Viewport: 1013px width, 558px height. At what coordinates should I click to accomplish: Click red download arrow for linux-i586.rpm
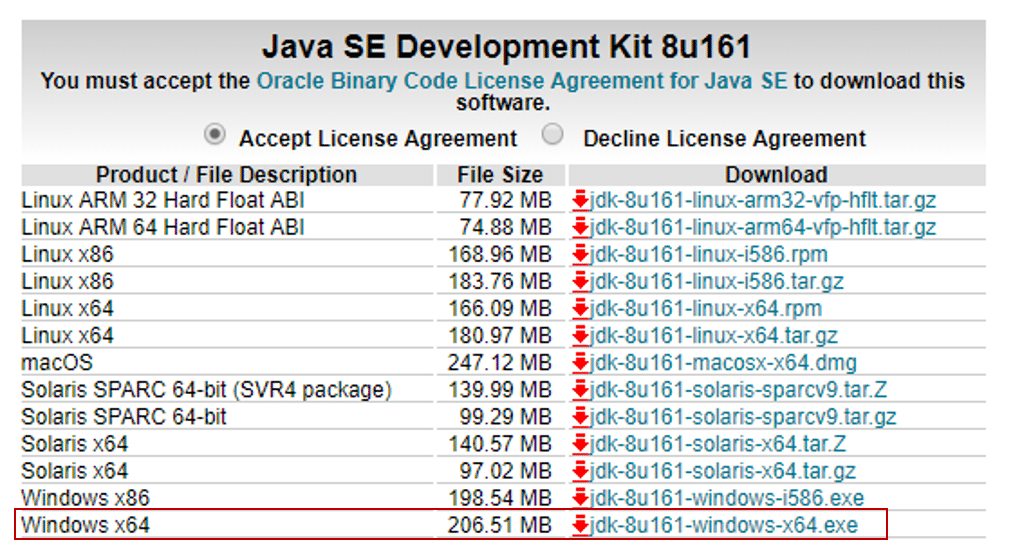[580, 254]
